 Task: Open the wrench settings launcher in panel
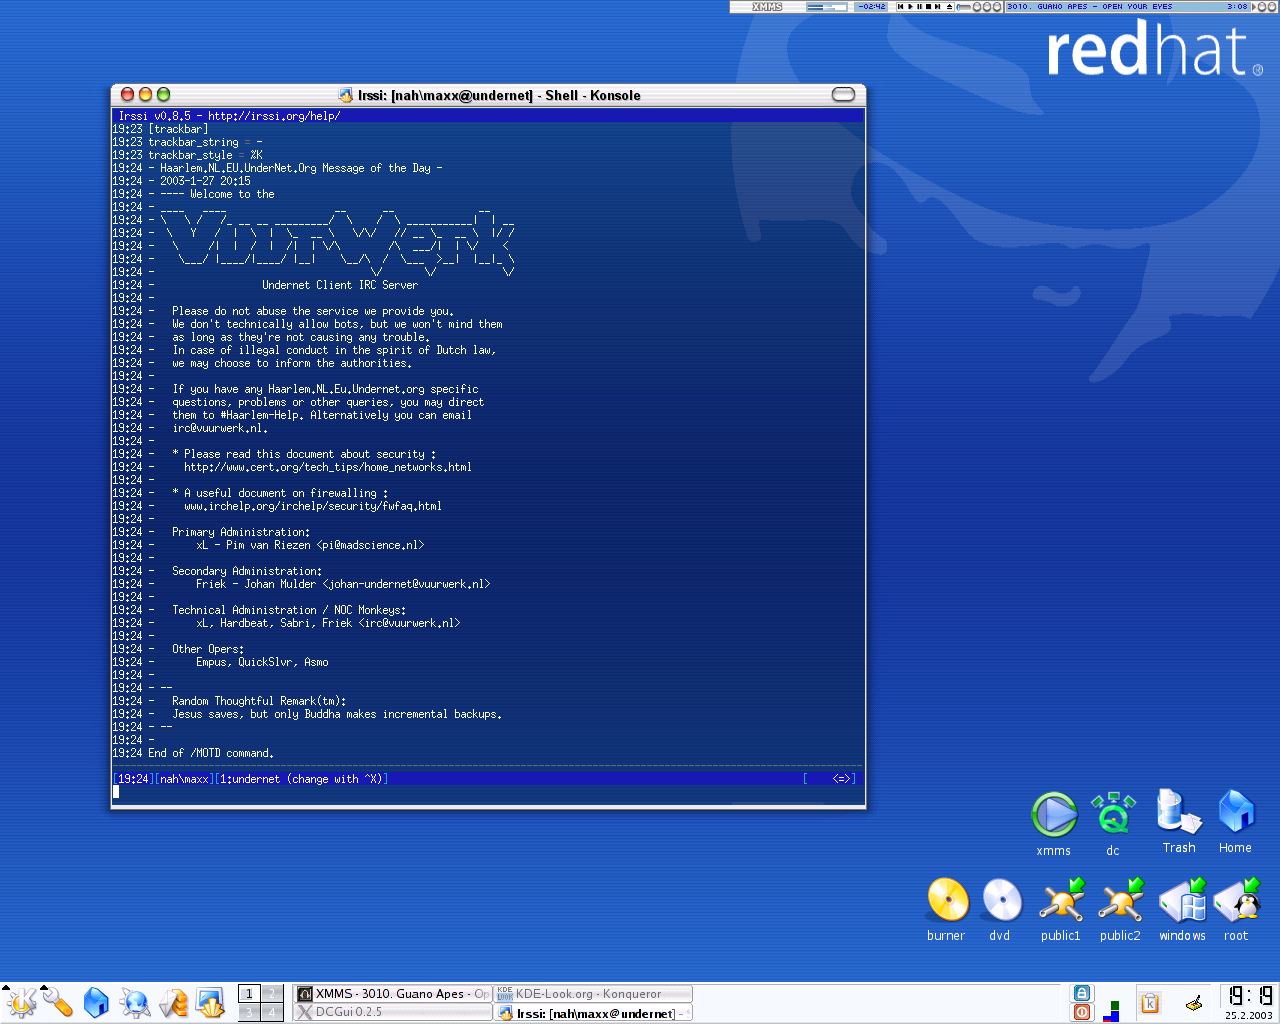coord(57,1002)
